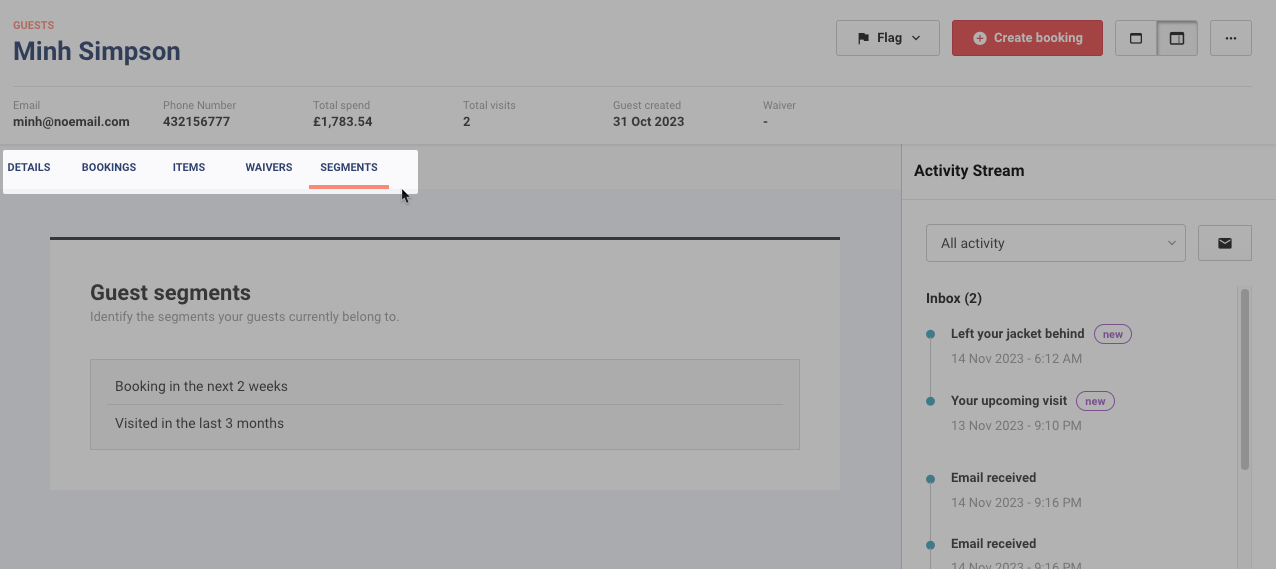Click the email address minh@noemail.com
Screen dimensions: 1276x569
point(71,122)
